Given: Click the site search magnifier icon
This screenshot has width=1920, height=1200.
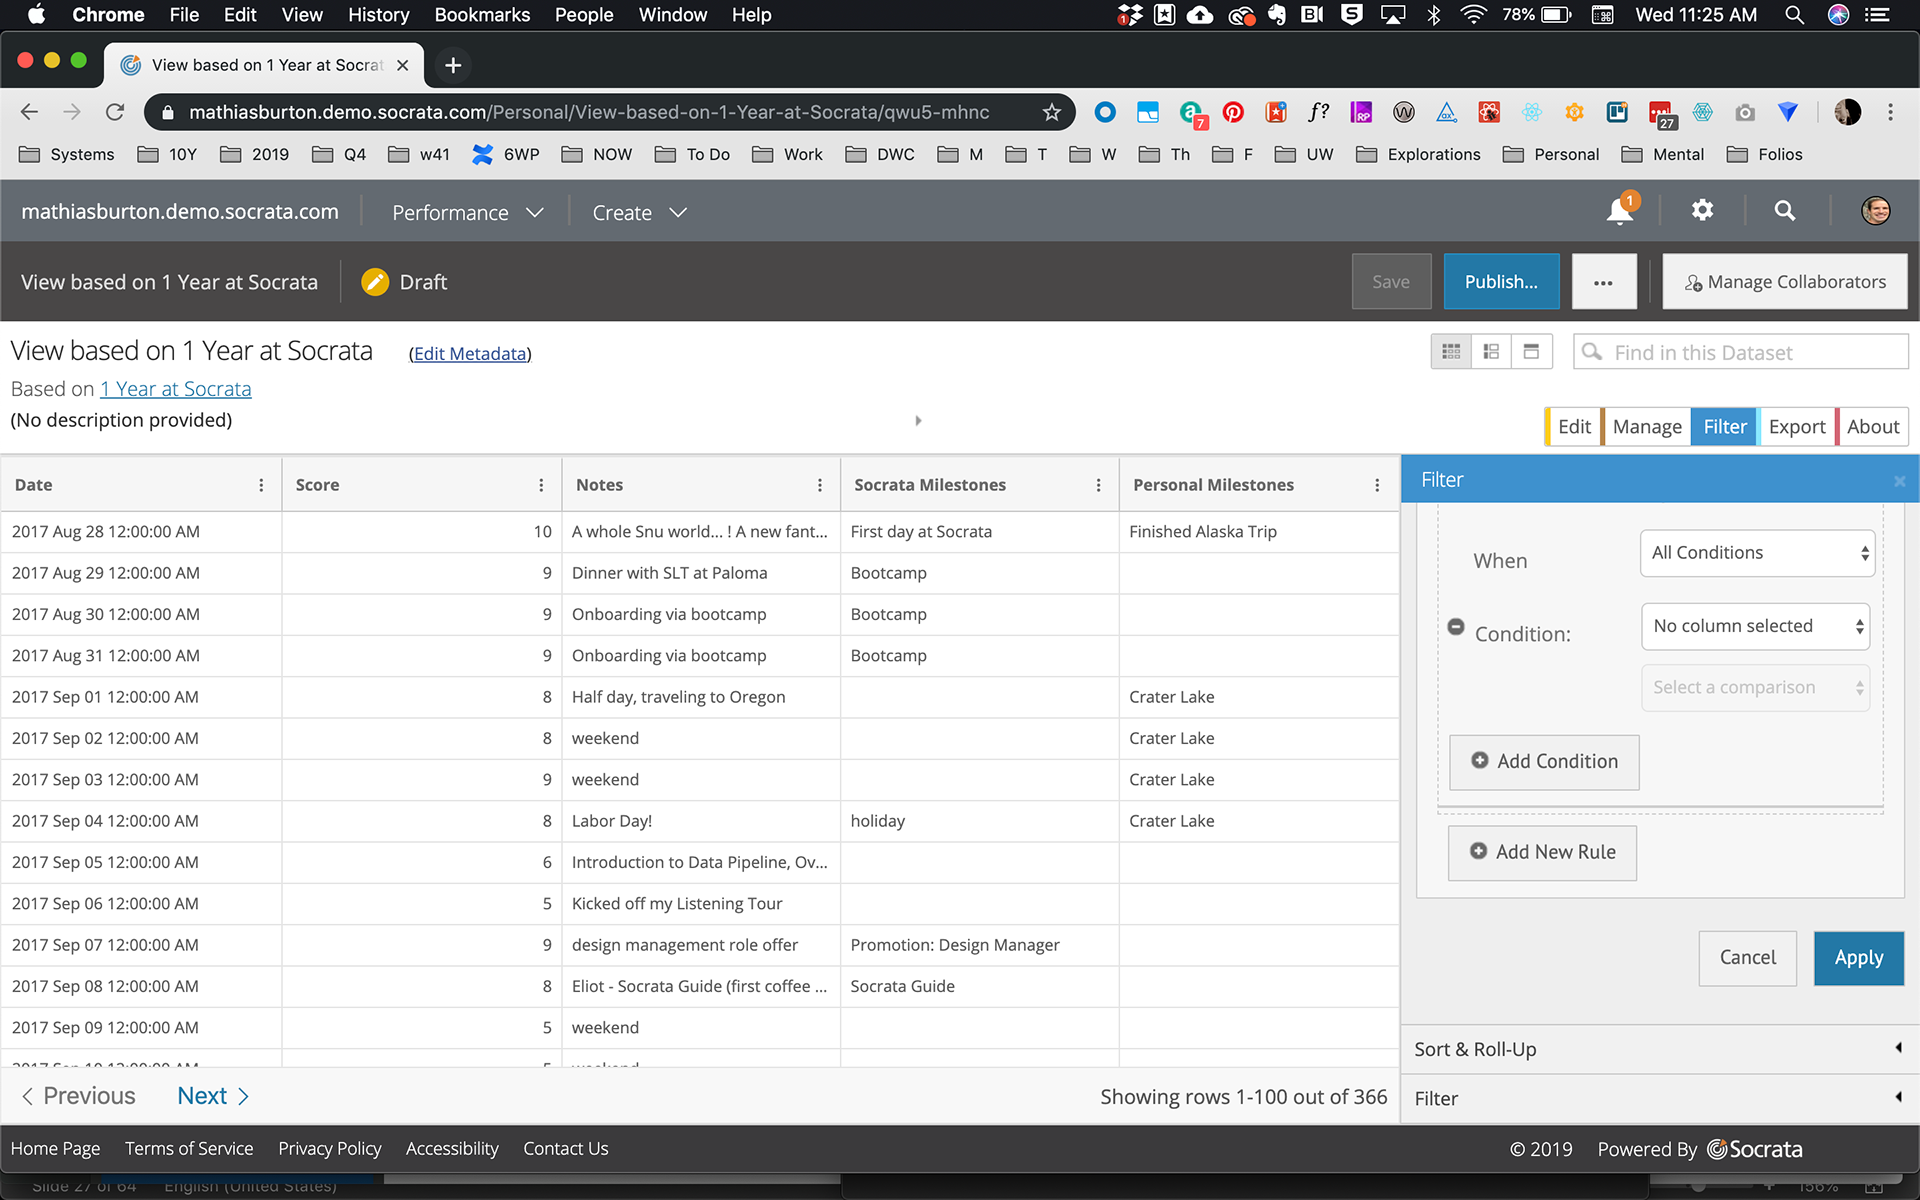Looking at the screenshot, I should (1784, 210).
